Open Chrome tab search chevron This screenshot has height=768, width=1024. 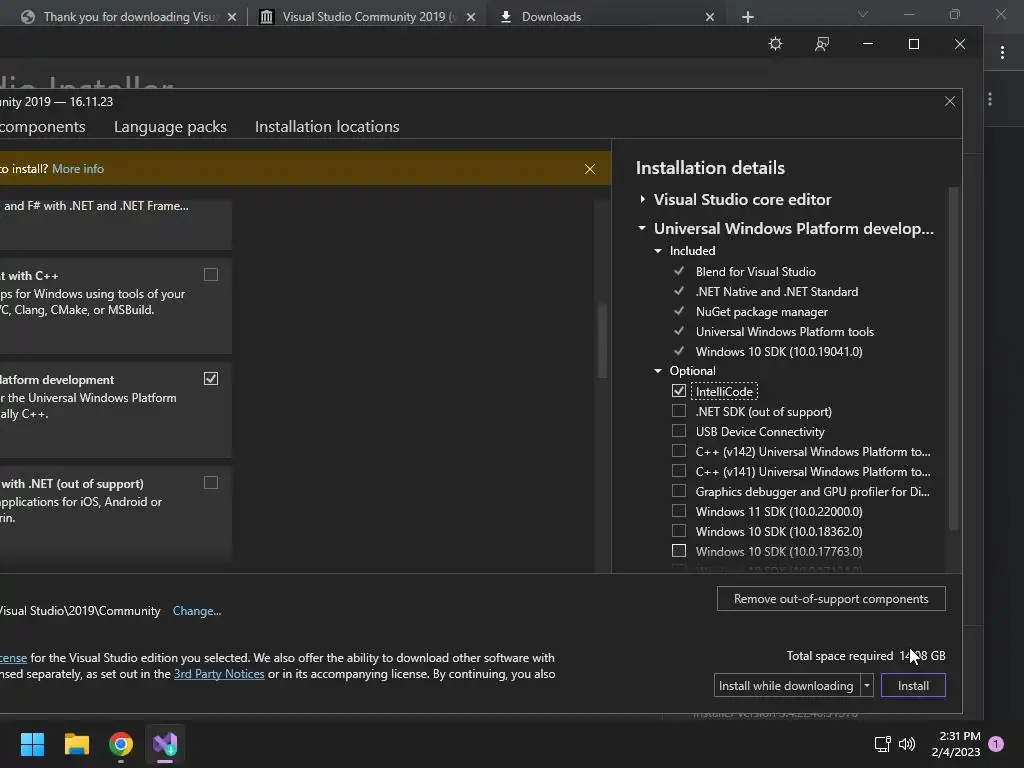coord(863,14)
